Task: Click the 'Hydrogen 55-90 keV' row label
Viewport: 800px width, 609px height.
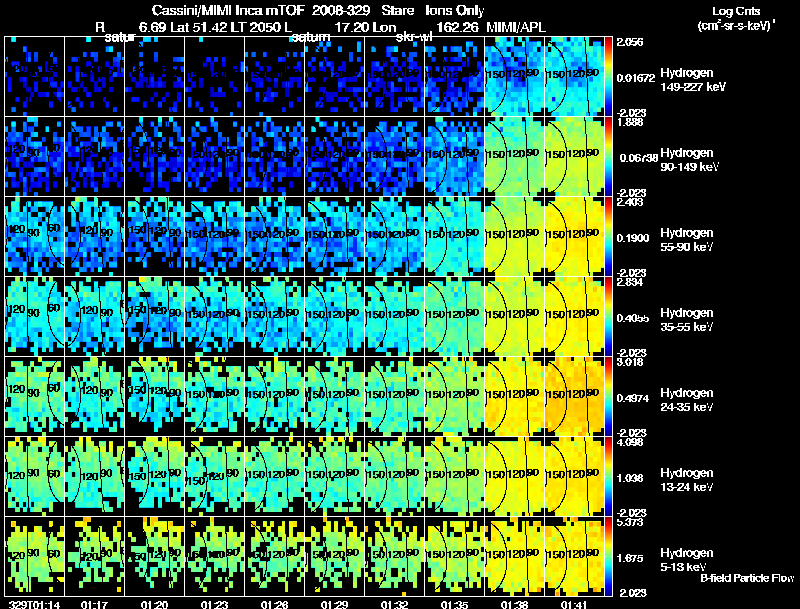Action: click(687, 240)
